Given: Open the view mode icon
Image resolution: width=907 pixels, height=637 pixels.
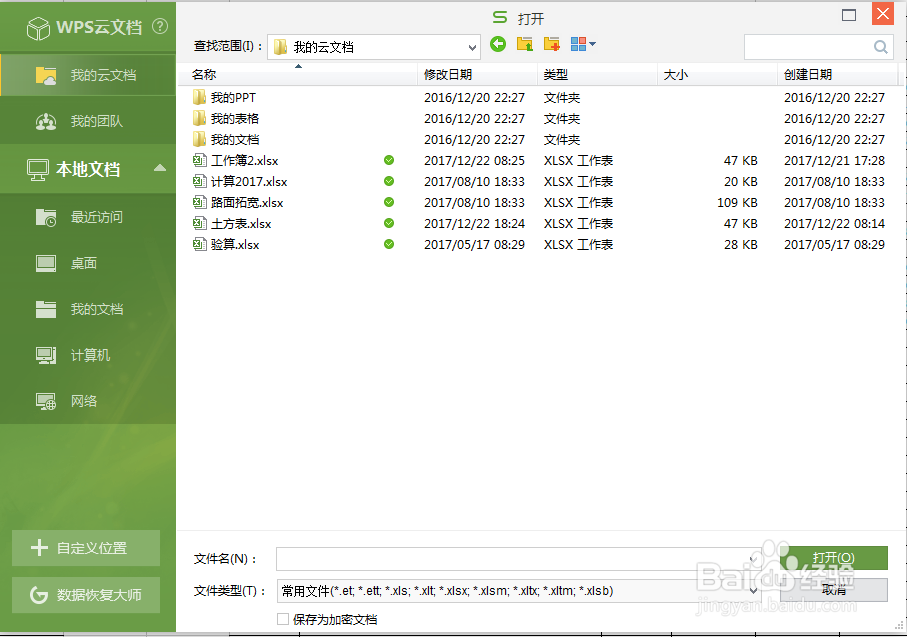Looking at the screenshot, I should click(580, 46).
